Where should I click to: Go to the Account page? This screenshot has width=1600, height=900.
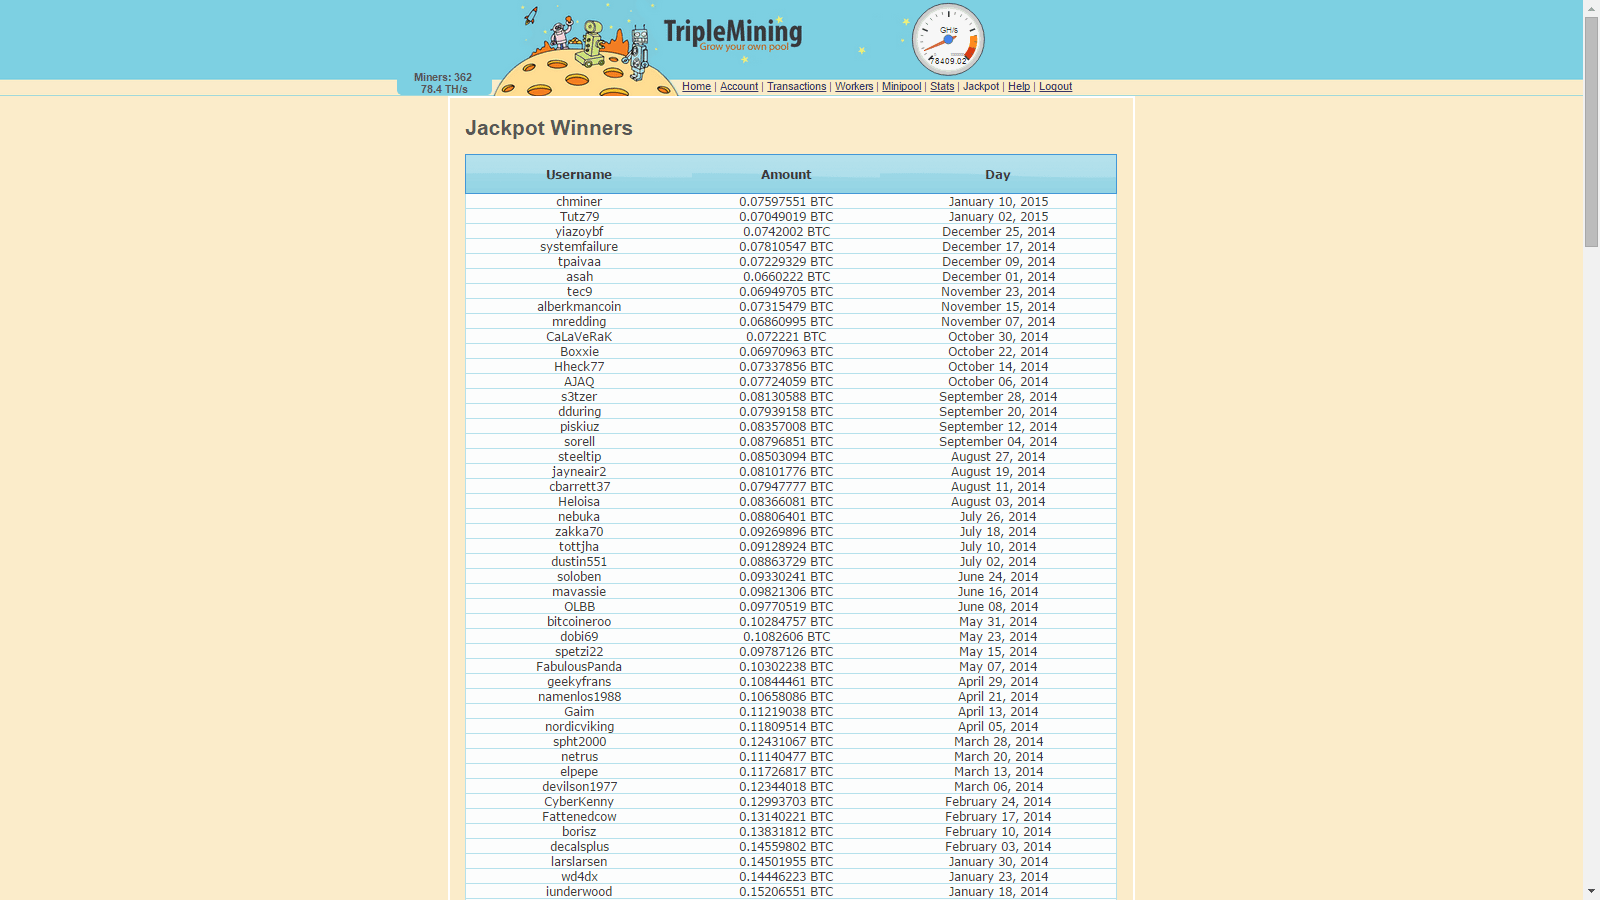pyautogui.click(x=739, y=87)
